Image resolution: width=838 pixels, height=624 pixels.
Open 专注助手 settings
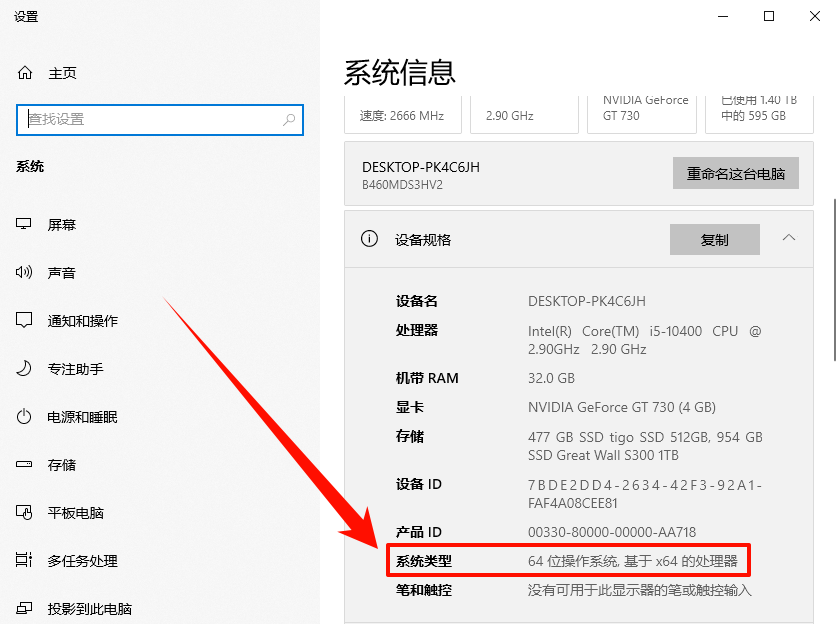[x=75, y=369]
